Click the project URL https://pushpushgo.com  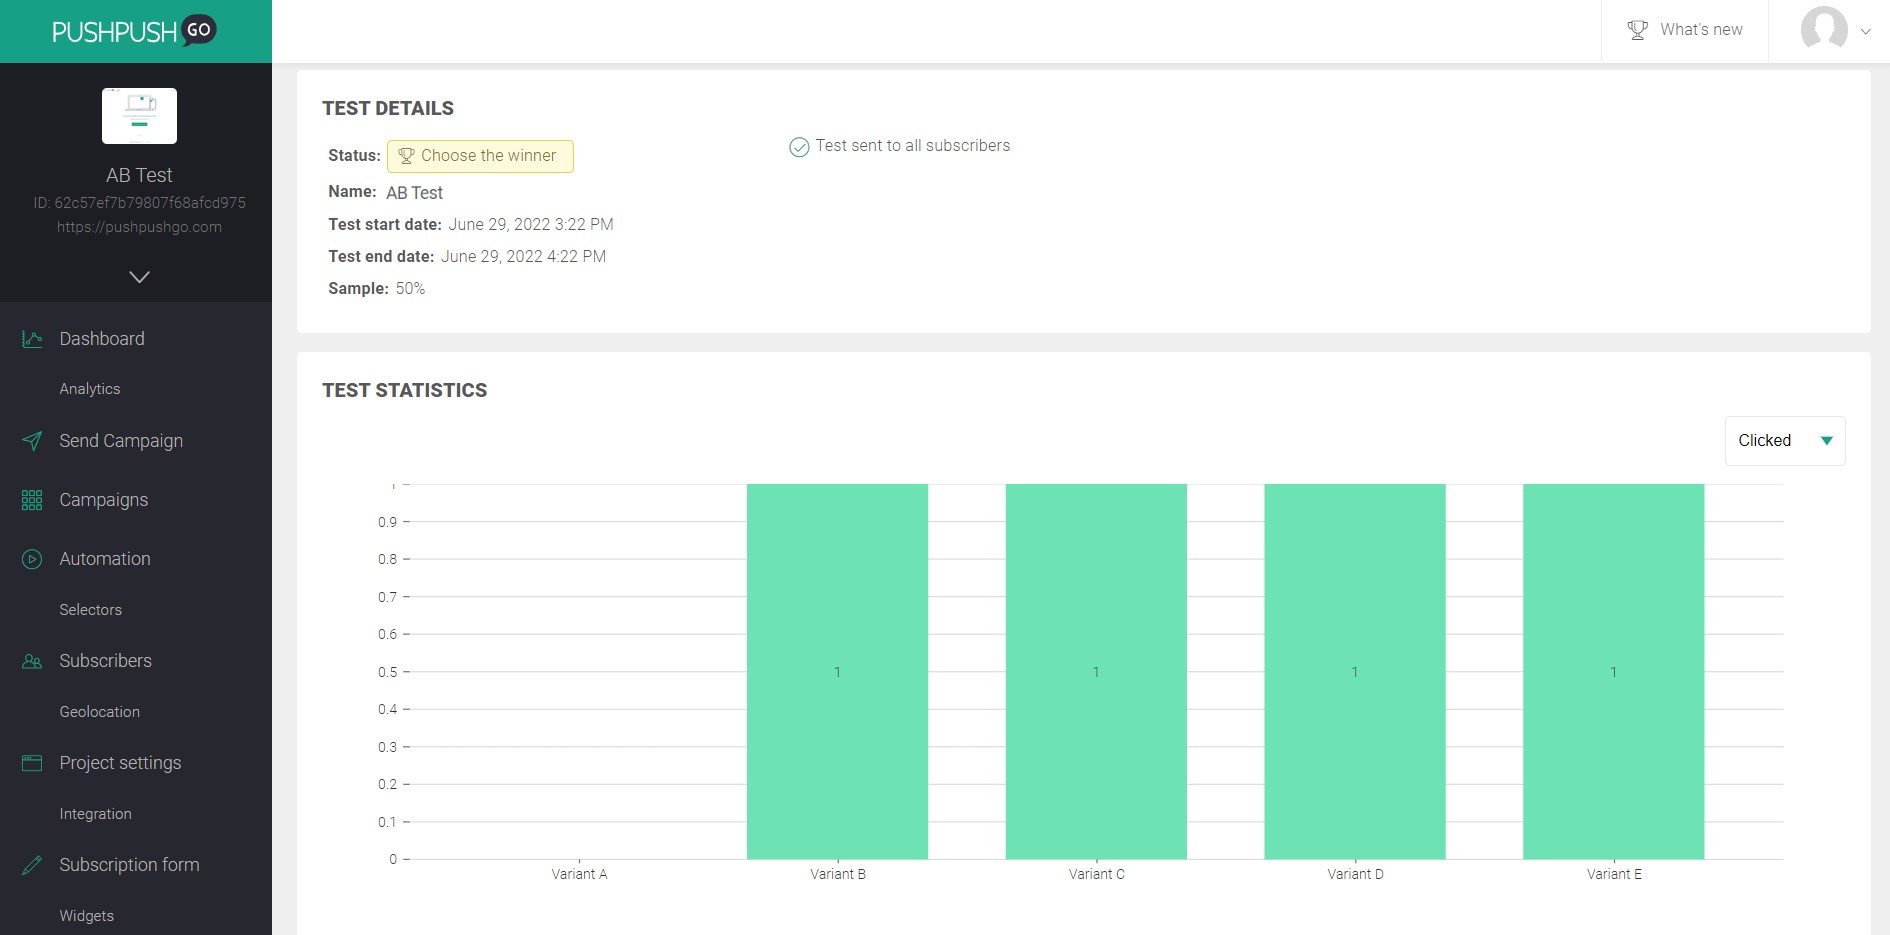(139, 227)
